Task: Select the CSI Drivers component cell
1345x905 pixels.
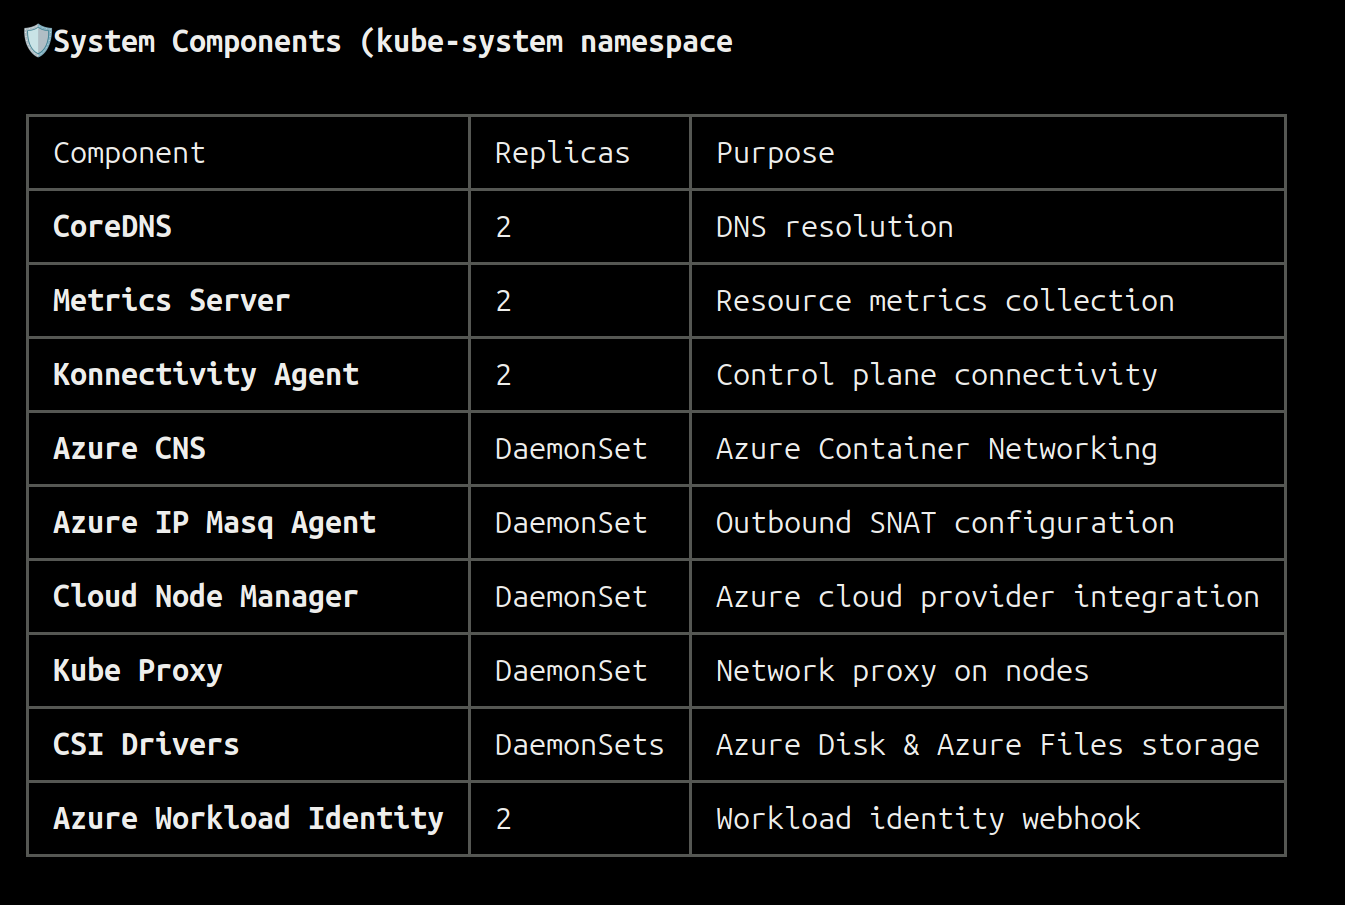Action: point(146,745)
